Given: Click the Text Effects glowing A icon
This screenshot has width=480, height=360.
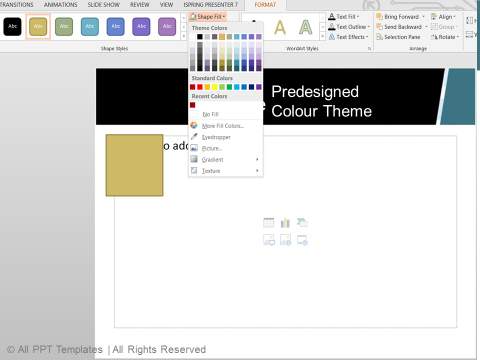Looking at the screenshot, I should tap(332, 37).
